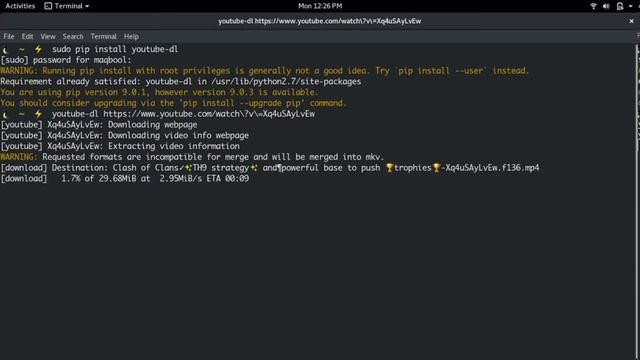Click 'You should consider upgrading' line
This screenshot has height=360, width=640.
coord(173,103)
